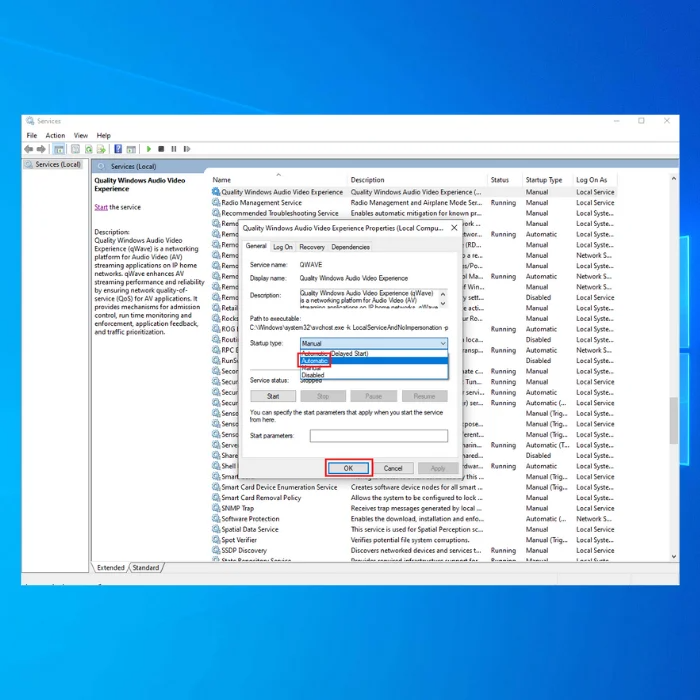This screenshot has height=700, width=700.
Task: Sort by the Status column header
Action: pyautogui.click(x=505, y=180)
